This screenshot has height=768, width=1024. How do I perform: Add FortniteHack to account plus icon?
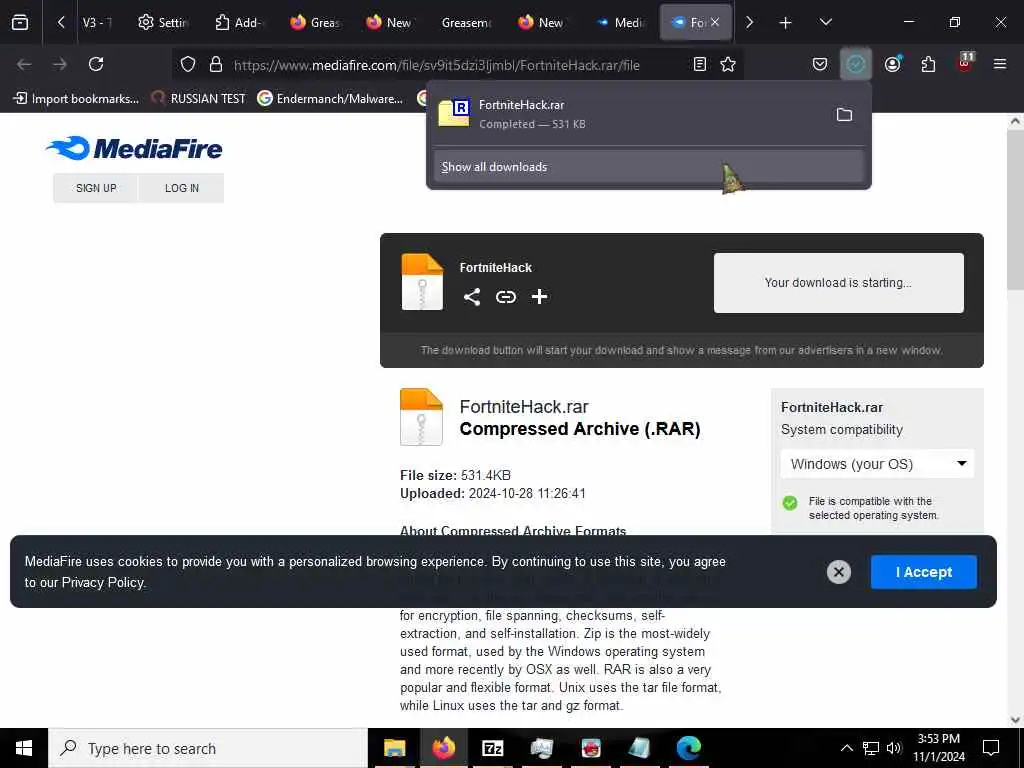[x=539, y=297]
